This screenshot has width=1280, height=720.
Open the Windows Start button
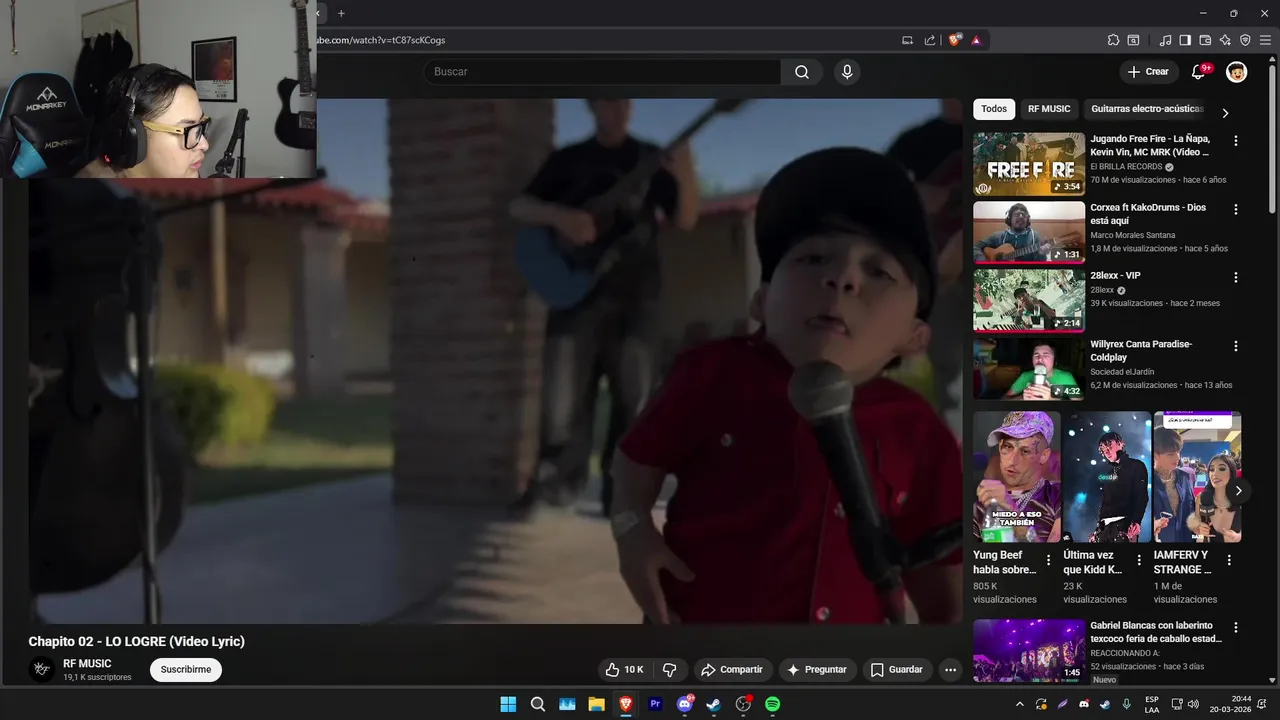coord(508,704)
